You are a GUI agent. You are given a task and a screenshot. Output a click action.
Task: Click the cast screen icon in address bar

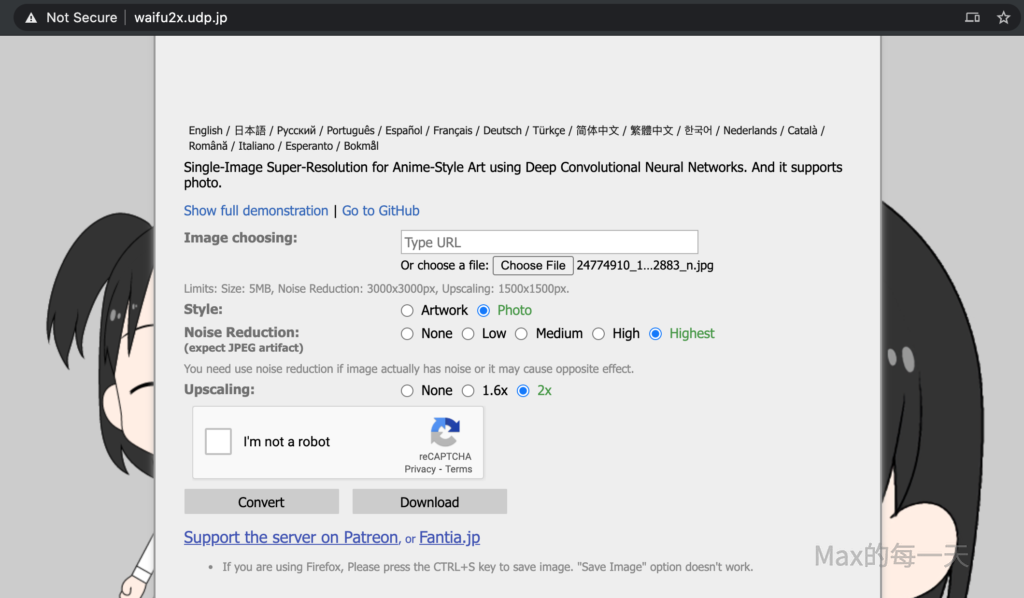click(972, 18)
